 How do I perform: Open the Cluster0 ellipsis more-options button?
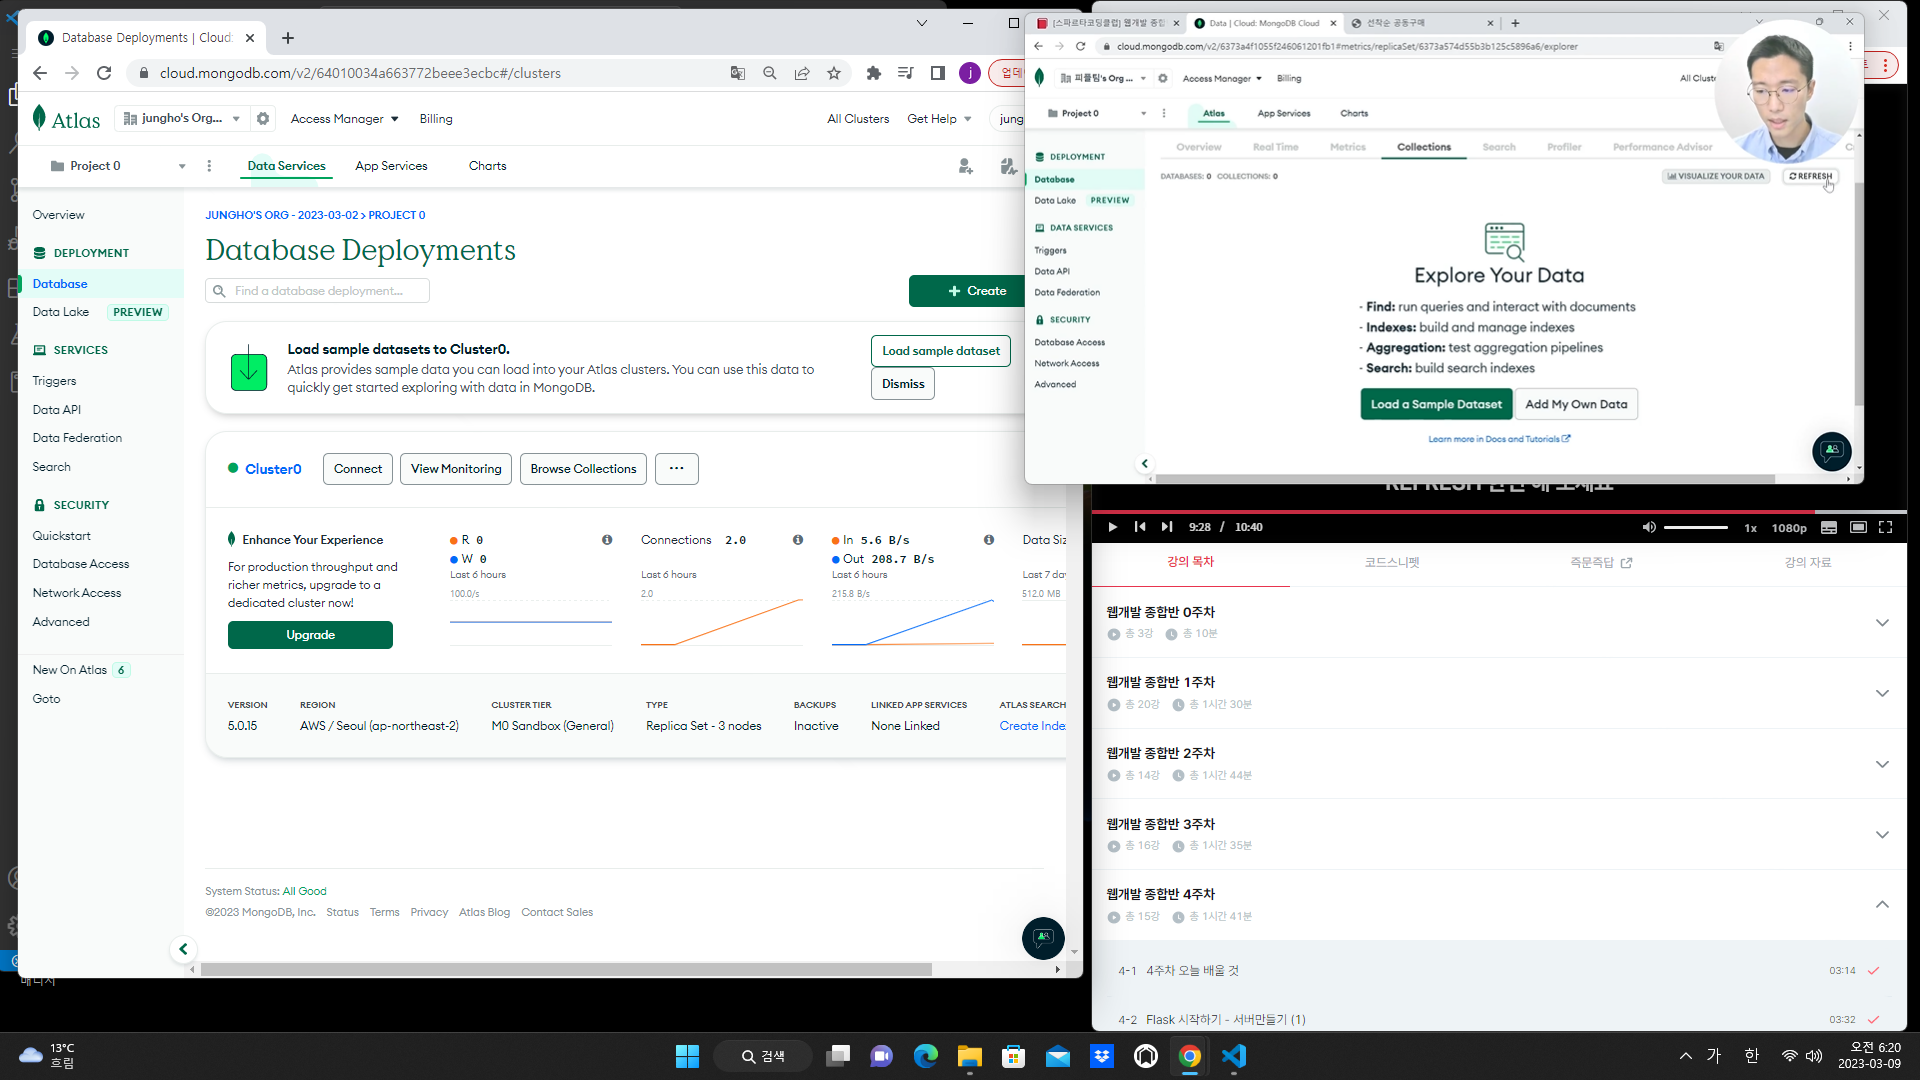pyautogui.click(x=677, y=469)
